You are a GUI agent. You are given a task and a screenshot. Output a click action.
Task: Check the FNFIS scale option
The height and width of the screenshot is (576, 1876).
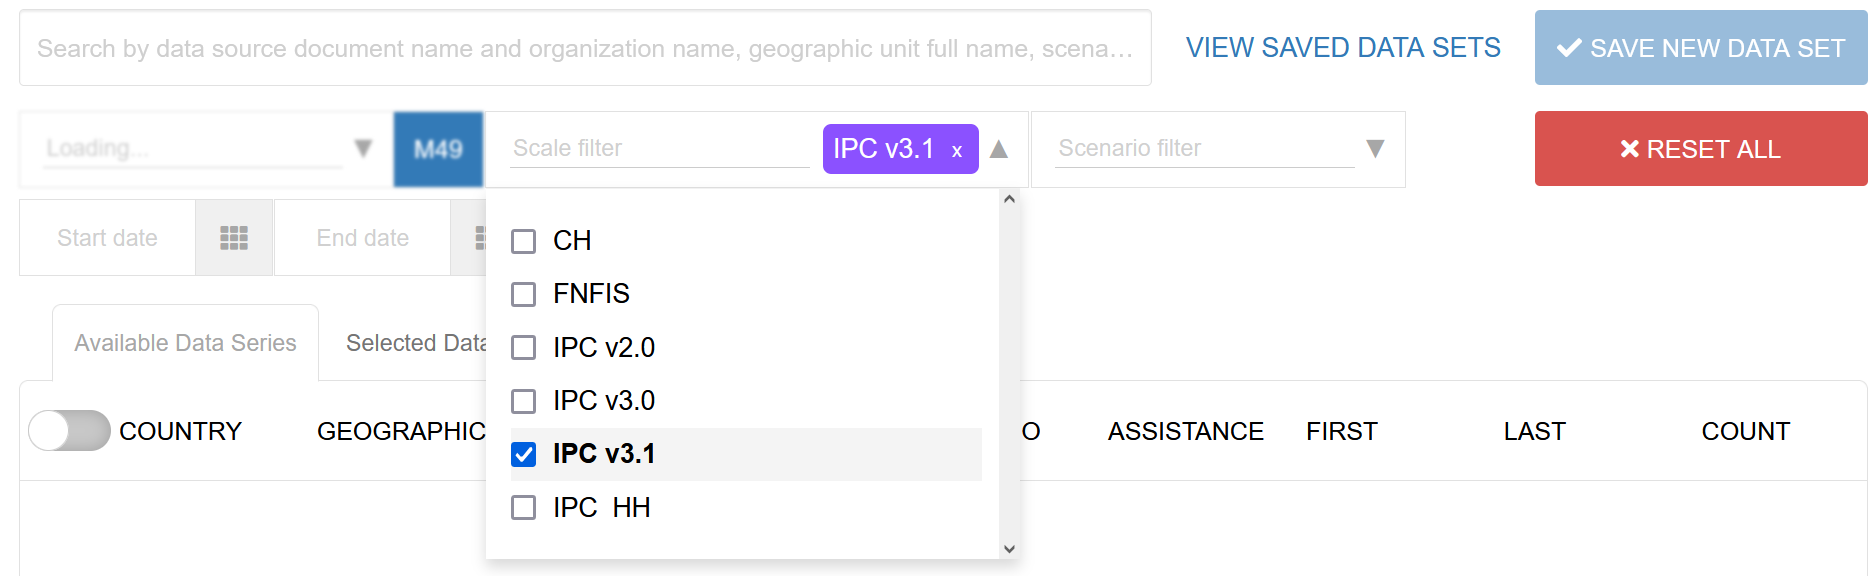click(x=523, y=294)
